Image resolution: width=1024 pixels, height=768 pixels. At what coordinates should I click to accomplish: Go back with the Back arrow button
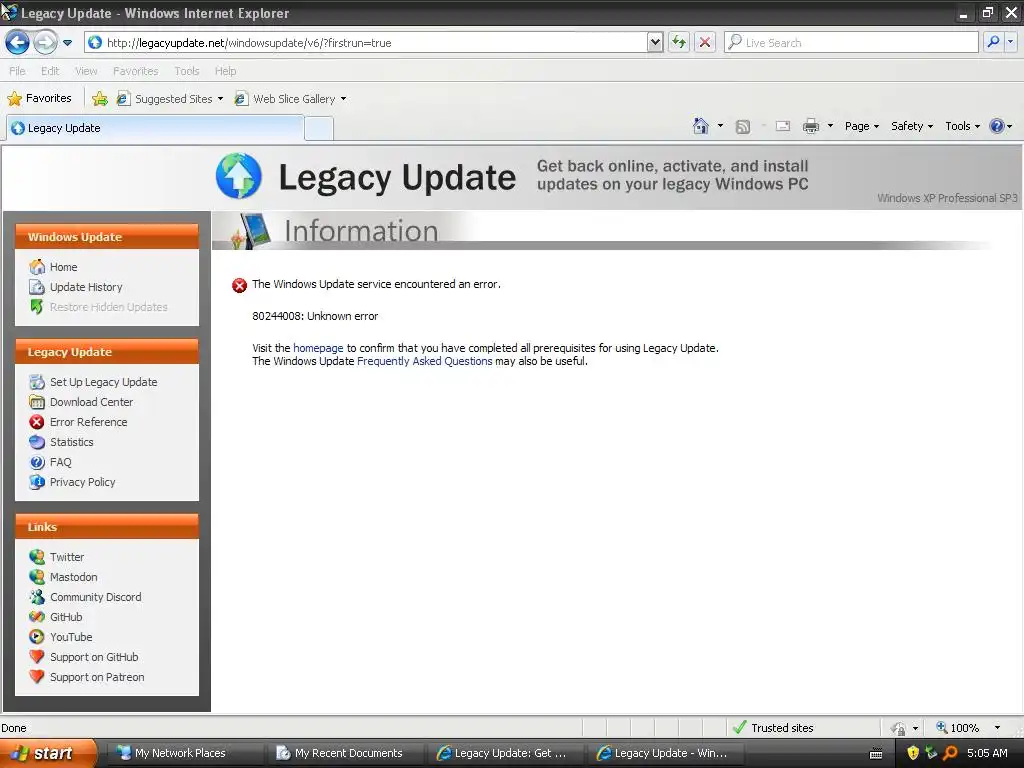(x=17, y=43)
